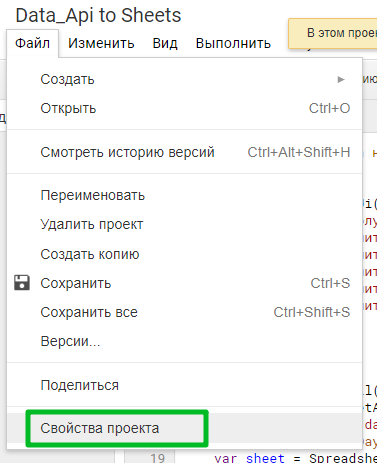Choose Создать копию

pos(185,254)
